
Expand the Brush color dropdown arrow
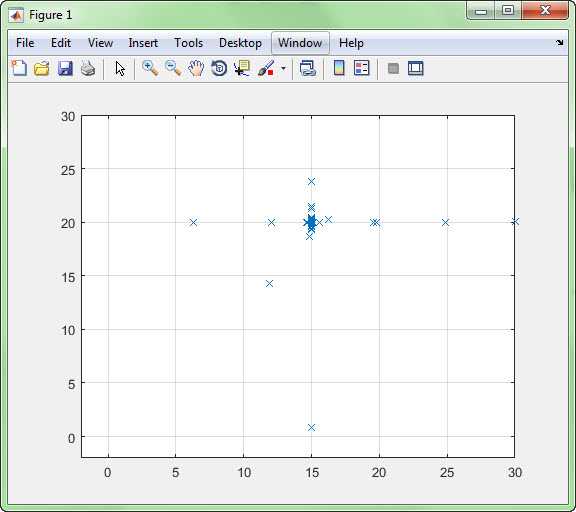(283, 68)
